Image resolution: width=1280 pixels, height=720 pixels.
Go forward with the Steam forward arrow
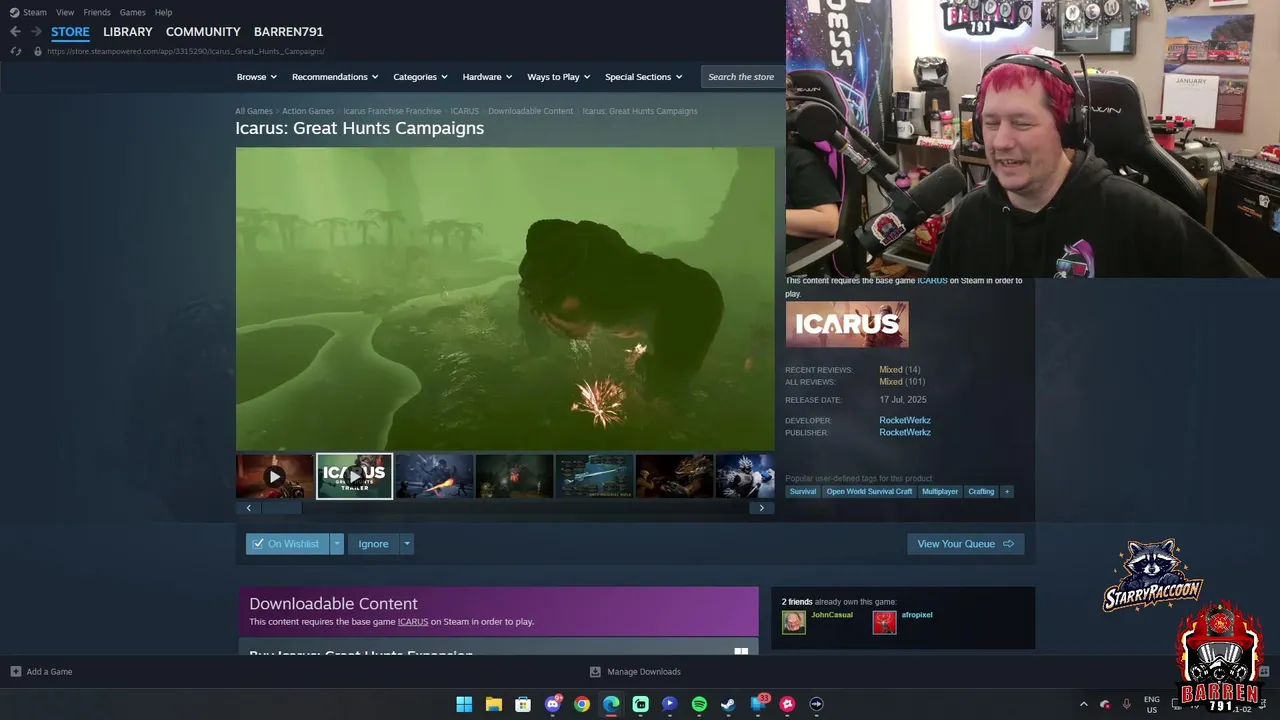(36, 32)
